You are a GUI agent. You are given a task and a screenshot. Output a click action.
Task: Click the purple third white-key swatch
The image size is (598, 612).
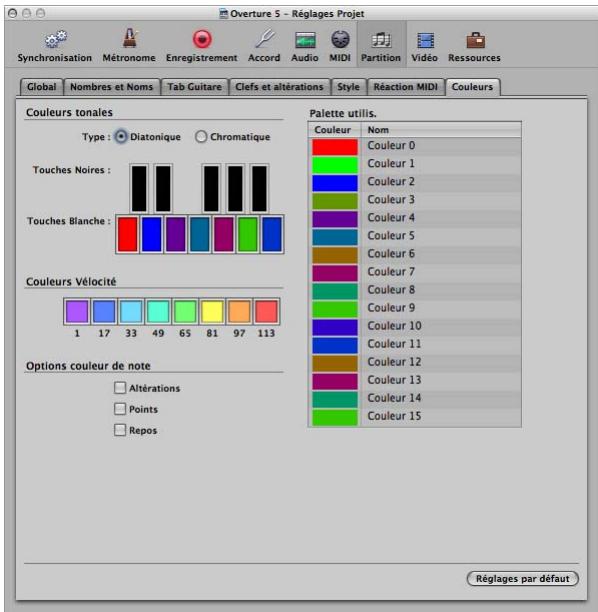click(x=176, y=234)
